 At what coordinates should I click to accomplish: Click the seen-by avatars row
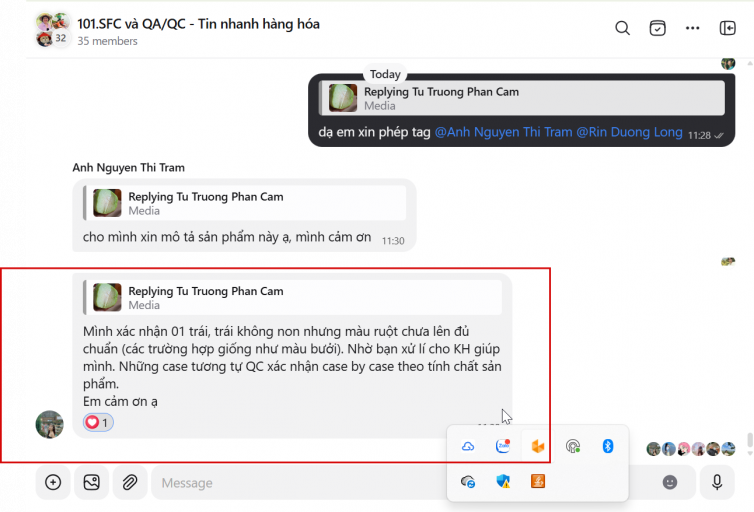pyautogui.click(x=691, y=449)
